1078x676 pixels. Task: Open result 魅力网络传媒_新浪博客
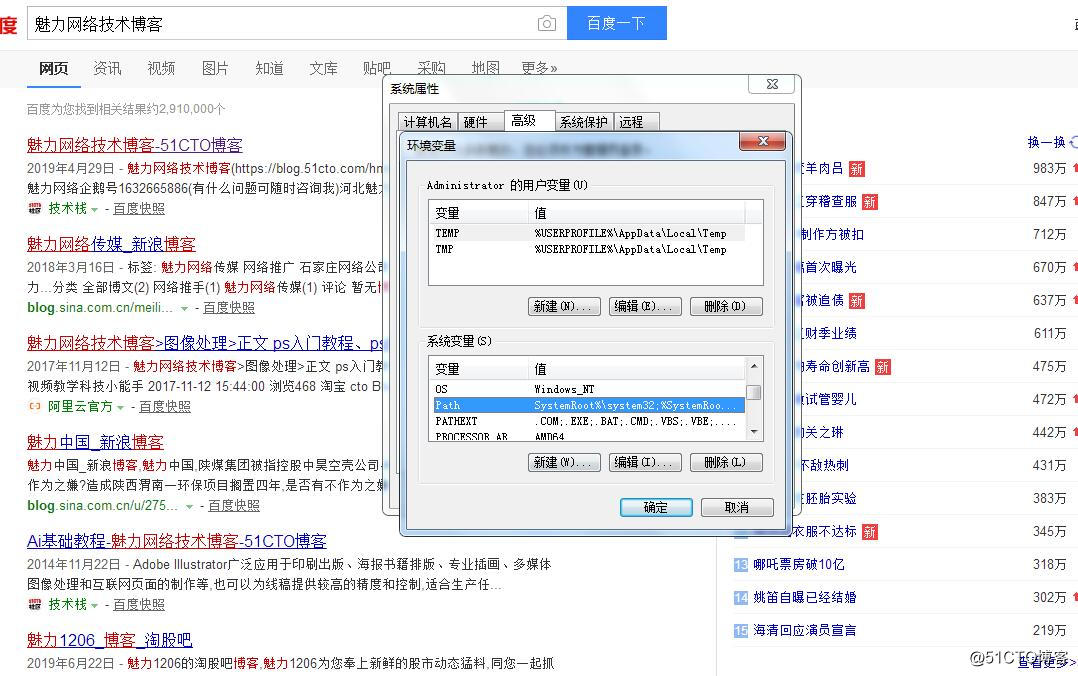(111, 244)
